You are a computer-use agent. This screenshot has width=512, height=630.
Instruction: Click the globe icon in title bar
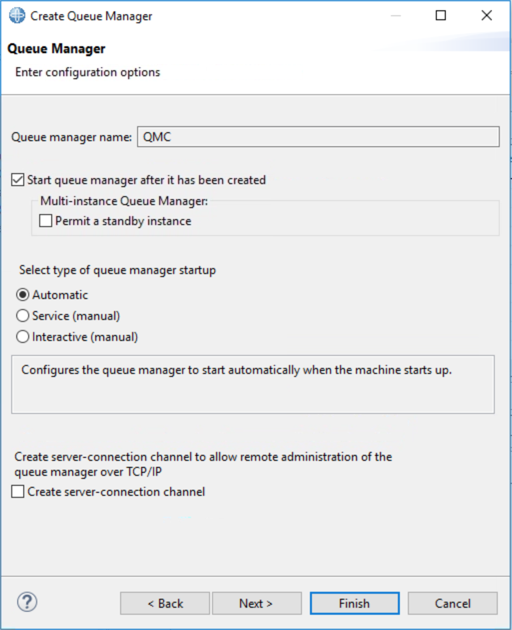(x=16, y=16)
